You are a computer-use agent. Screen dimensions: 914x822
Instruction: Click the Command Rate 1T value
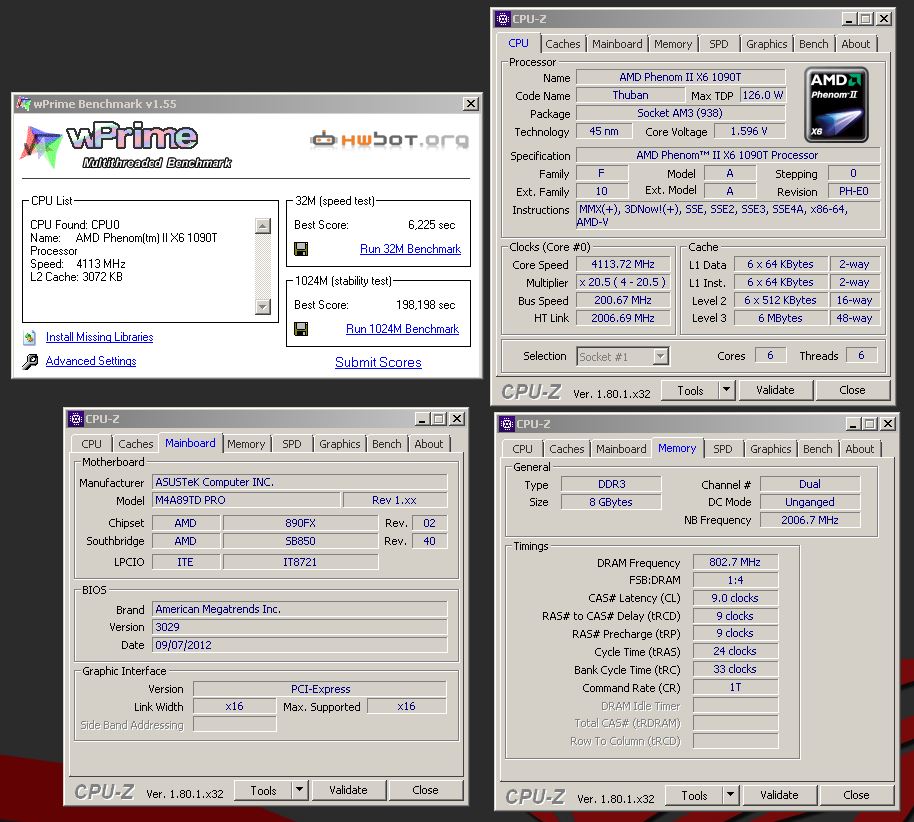click(735, 687)
